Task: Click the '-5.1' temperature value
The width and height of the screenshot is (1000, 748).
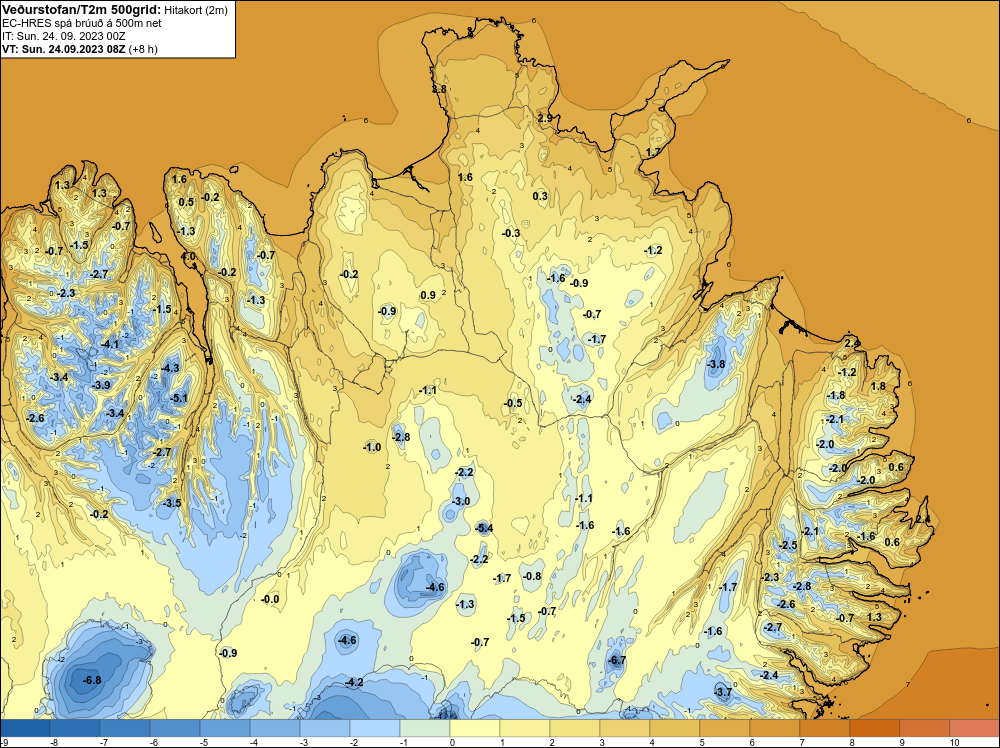Action: click(x=179, y=399)
